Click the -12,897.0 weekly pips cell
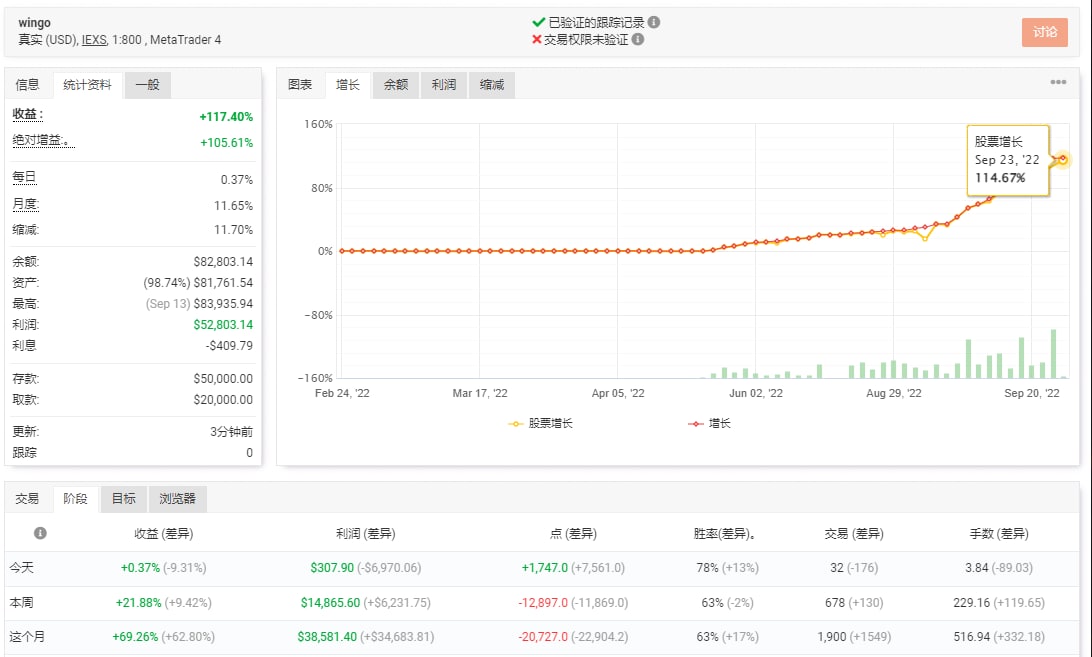 coord(543,603)
